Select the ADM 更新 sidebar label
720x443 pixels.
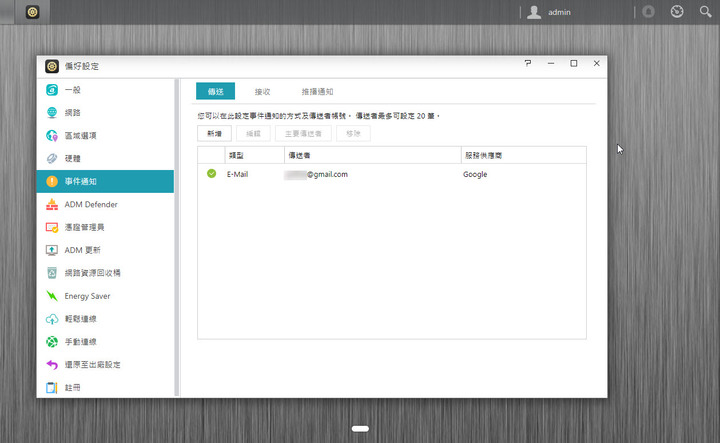(82, 250)
